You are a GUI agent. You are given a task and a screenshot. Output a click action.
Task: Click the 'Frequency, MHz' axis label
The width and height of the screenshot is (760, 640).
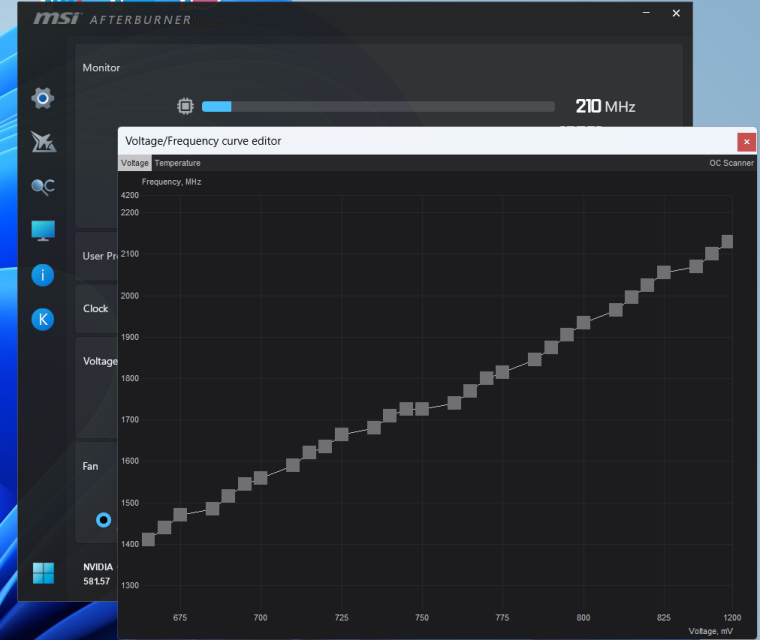172,182
